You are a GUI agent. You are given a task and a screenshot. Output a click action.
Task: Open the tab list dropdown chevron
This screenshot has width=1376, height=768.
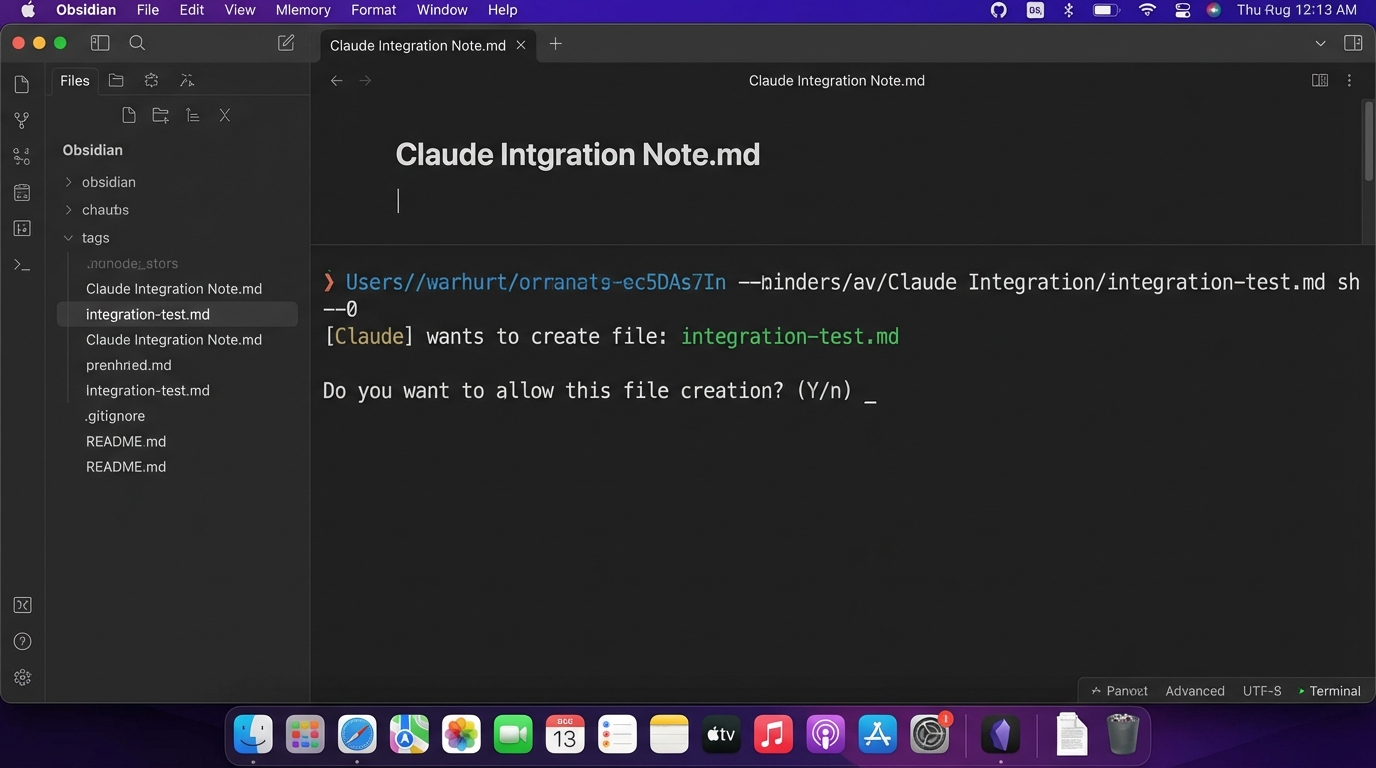[x=1322, y=44]
